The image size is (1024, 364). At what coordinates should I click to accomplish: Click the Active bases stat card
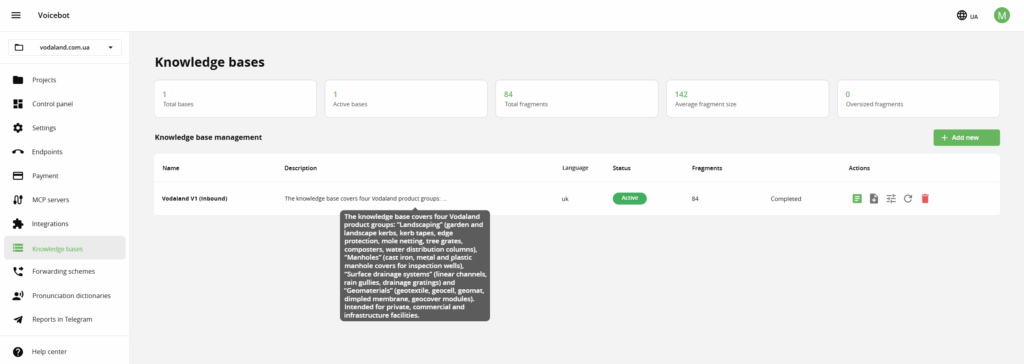[x=406, y=99]
